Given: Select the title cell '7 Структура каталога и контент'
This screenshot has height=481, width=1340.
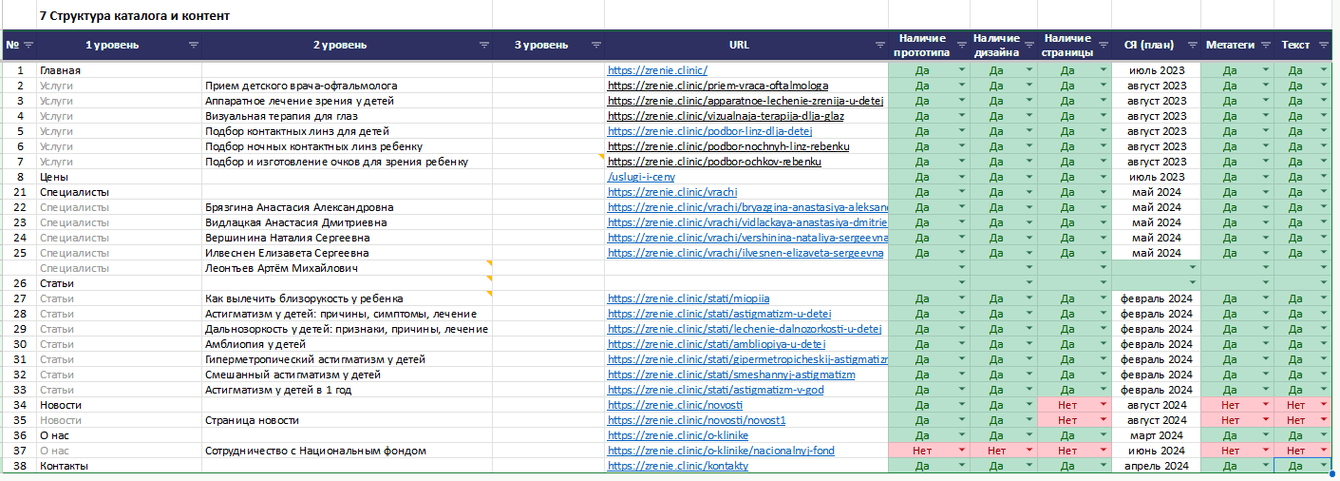Looking at the screenshot, I should [134, 16].
